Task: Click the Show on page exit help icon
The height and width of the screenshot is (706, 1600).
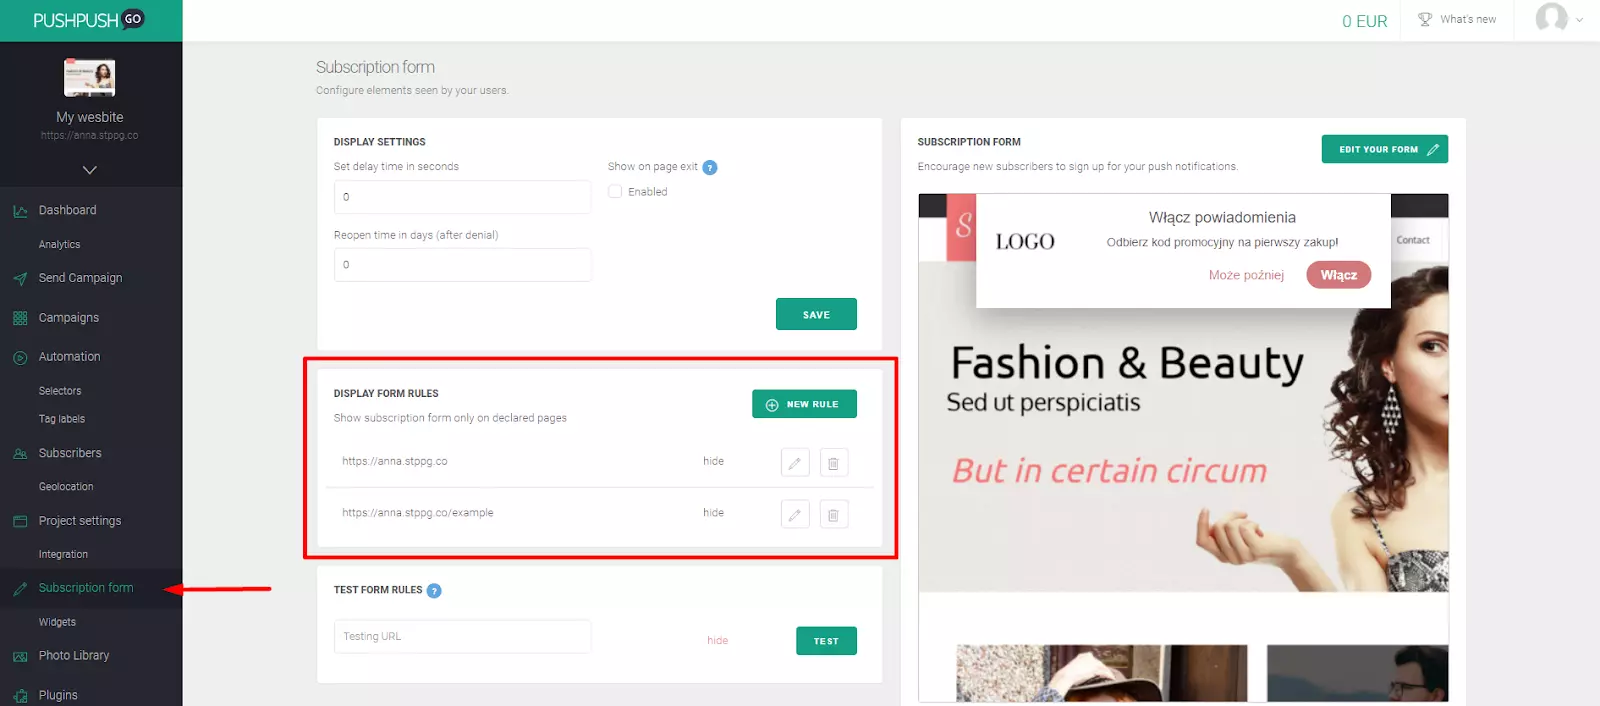Action: [x=710, y=167]
